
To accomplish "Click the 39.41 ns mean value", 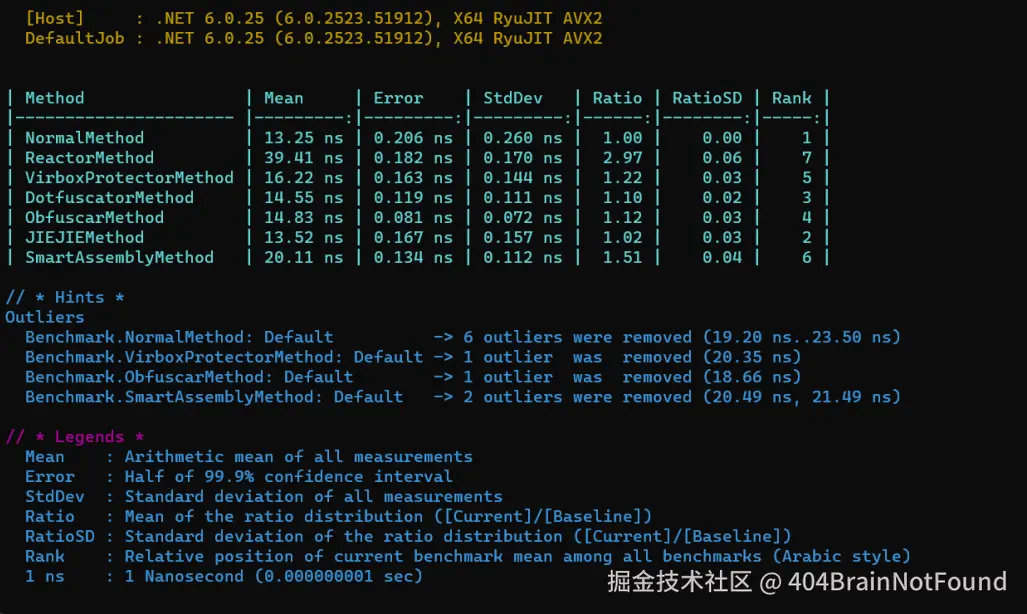I will click(303, 158).
